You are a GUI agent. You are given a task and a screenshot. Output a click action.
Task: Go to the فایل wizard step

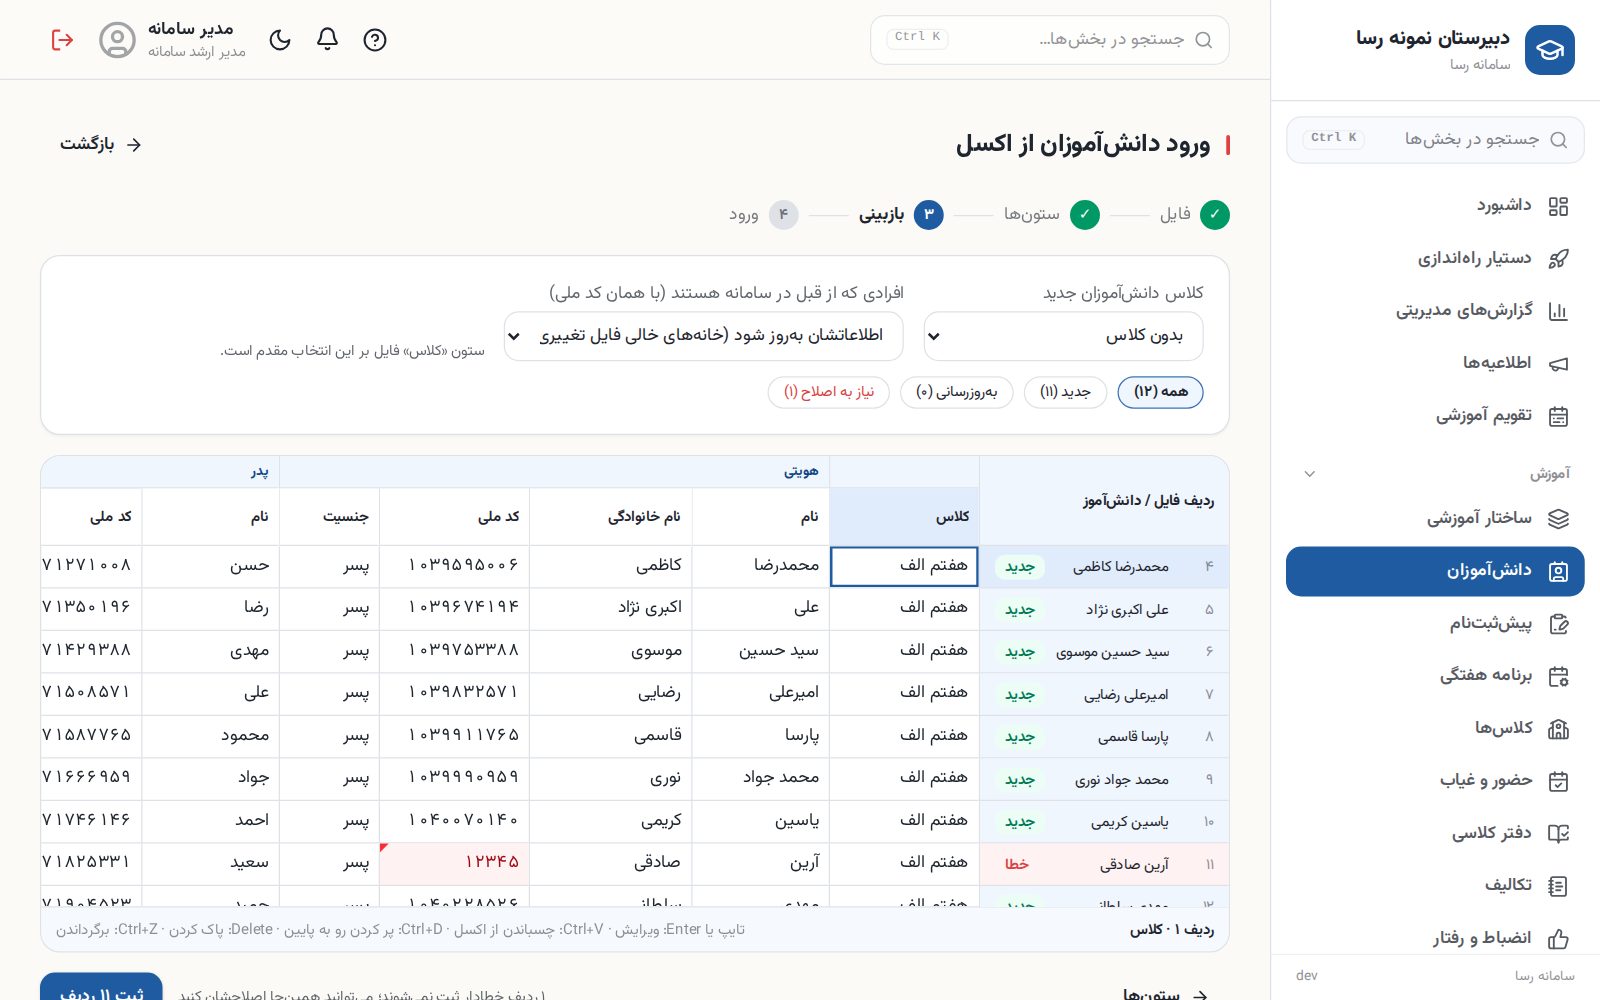1195,215
